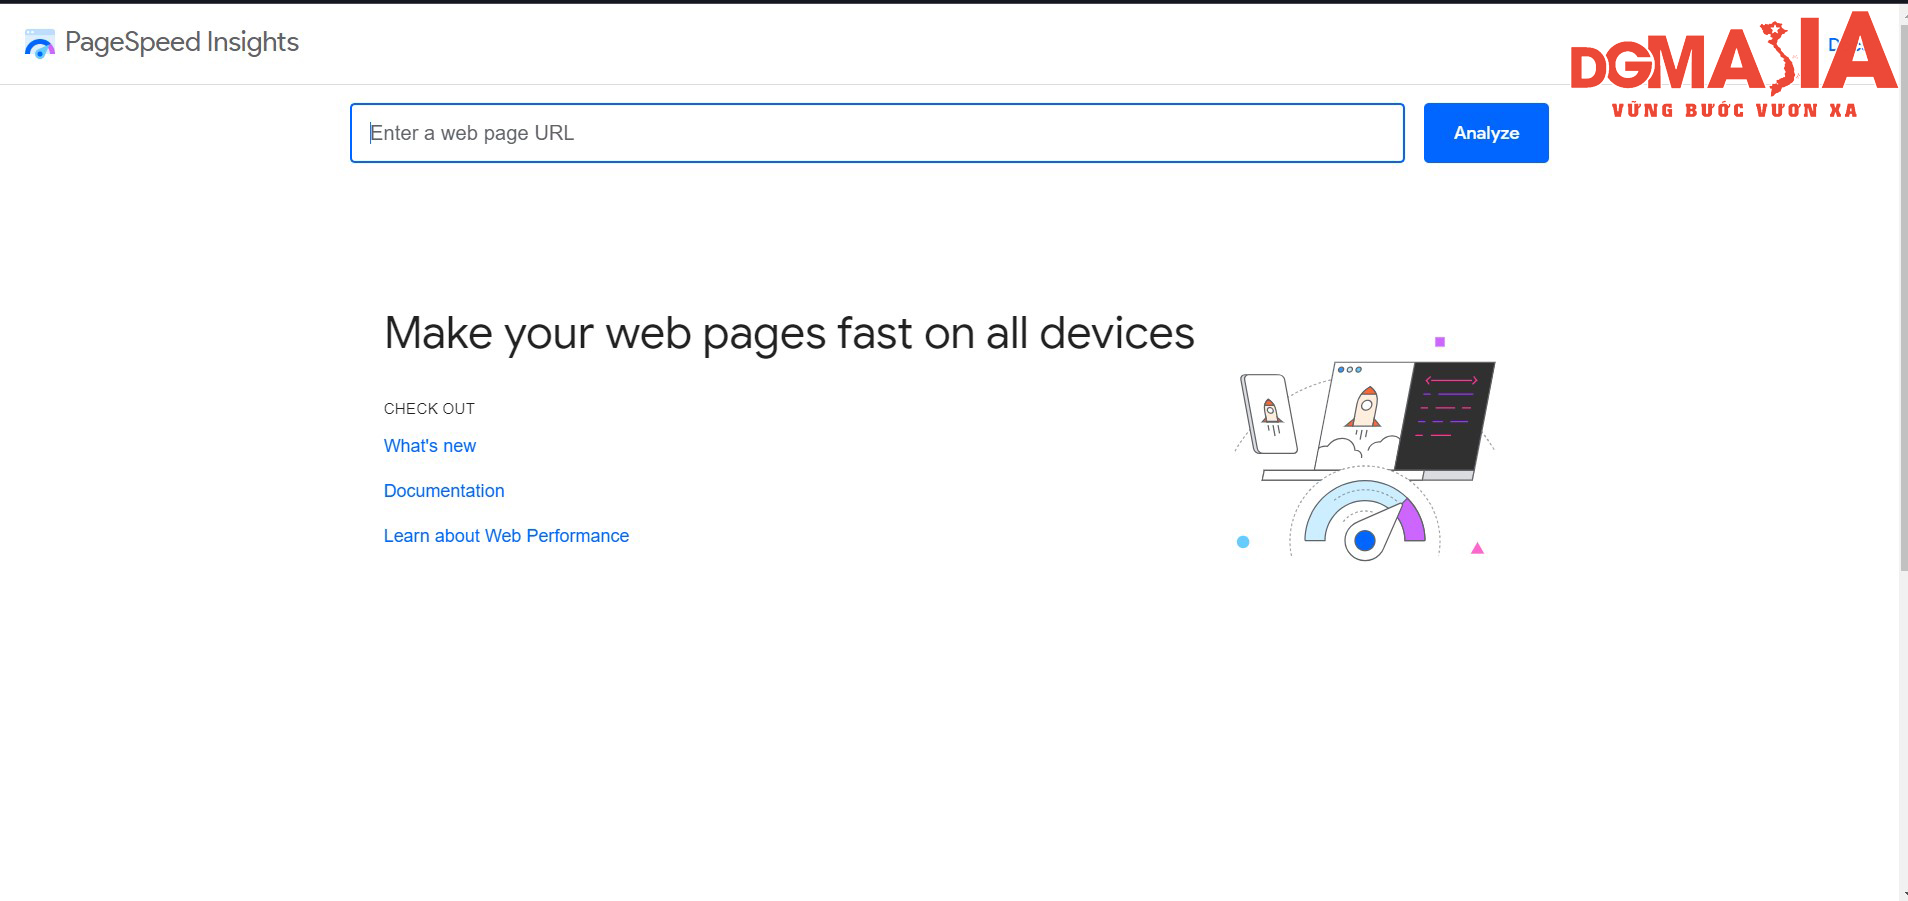Viewport: 1908px width, 901px height.
Task: Open the PageSpeed Insights title link
Action: tap(182, 42)
